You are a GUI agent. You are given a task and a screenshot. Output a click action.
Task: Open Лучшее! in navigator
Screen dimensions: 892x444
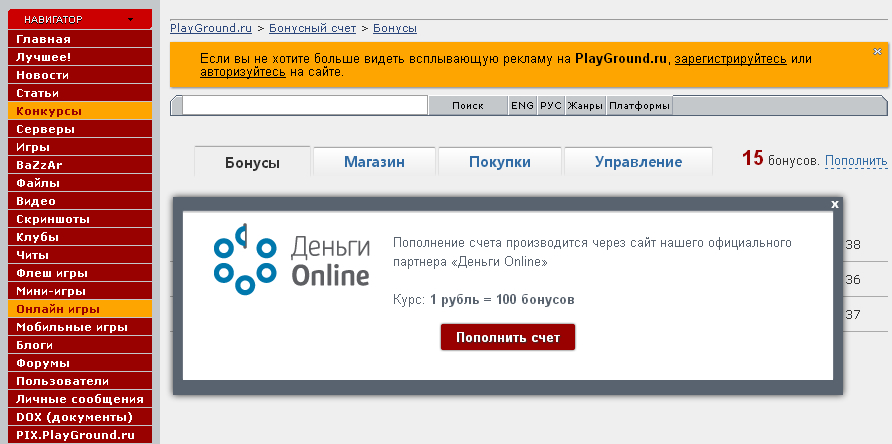[x=80, y=57]
